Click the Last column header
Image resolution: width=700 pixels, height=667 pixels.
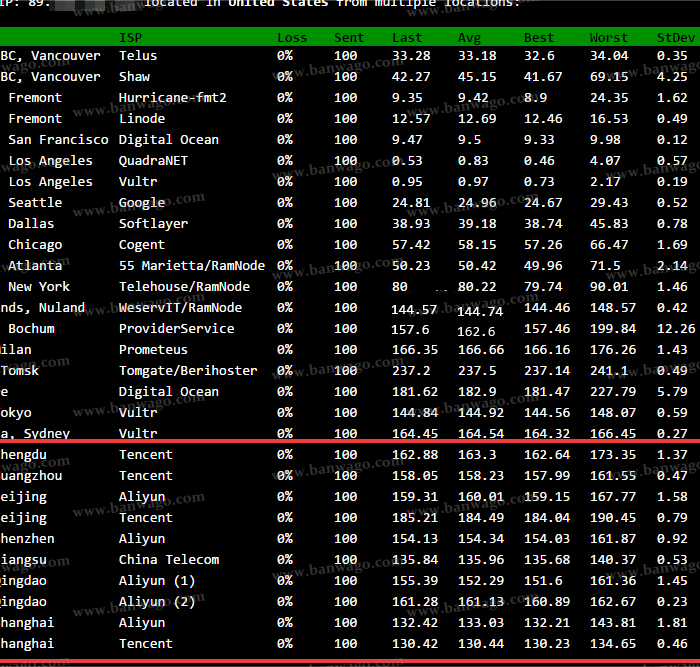point(407,38)
